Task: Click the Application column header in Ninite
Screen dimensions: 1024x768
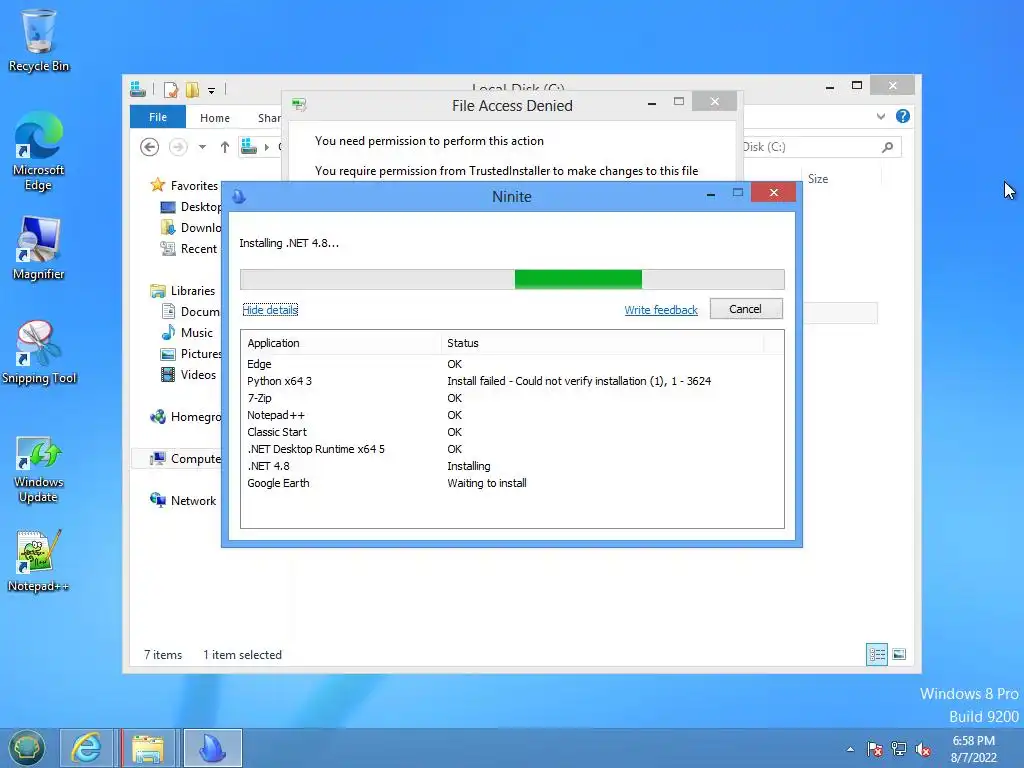Action: (342, 343)
